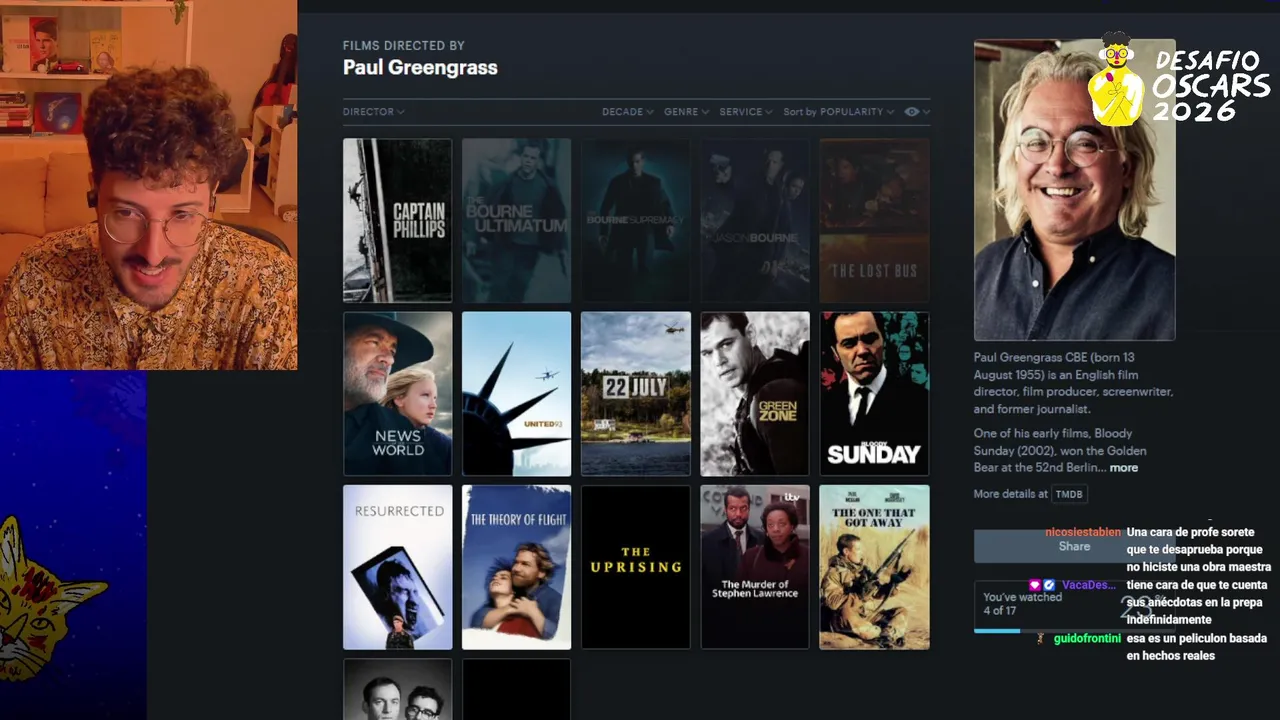Screen dimensions: 1280x720
Task: Click the Desafio Oscars 2026 logo
Action: click(x=1179, y=79)
